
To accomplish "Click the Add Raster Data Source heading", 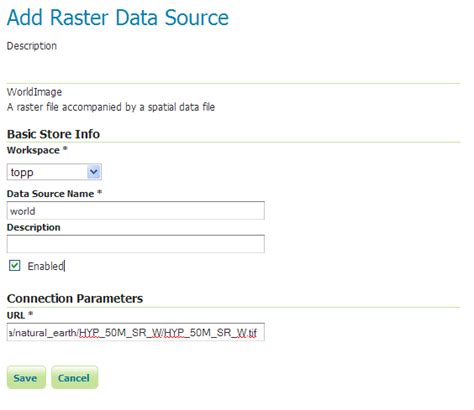I will 118,17.
